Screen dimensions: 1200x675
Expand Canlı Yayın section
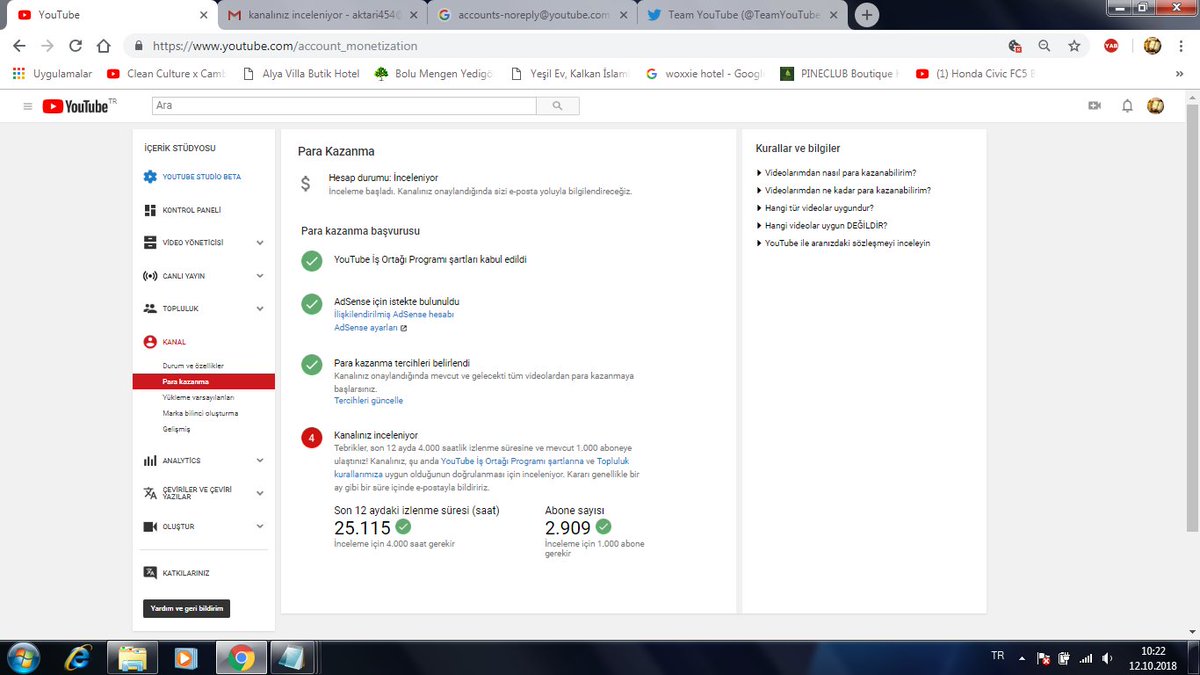[x=260, y=276]
